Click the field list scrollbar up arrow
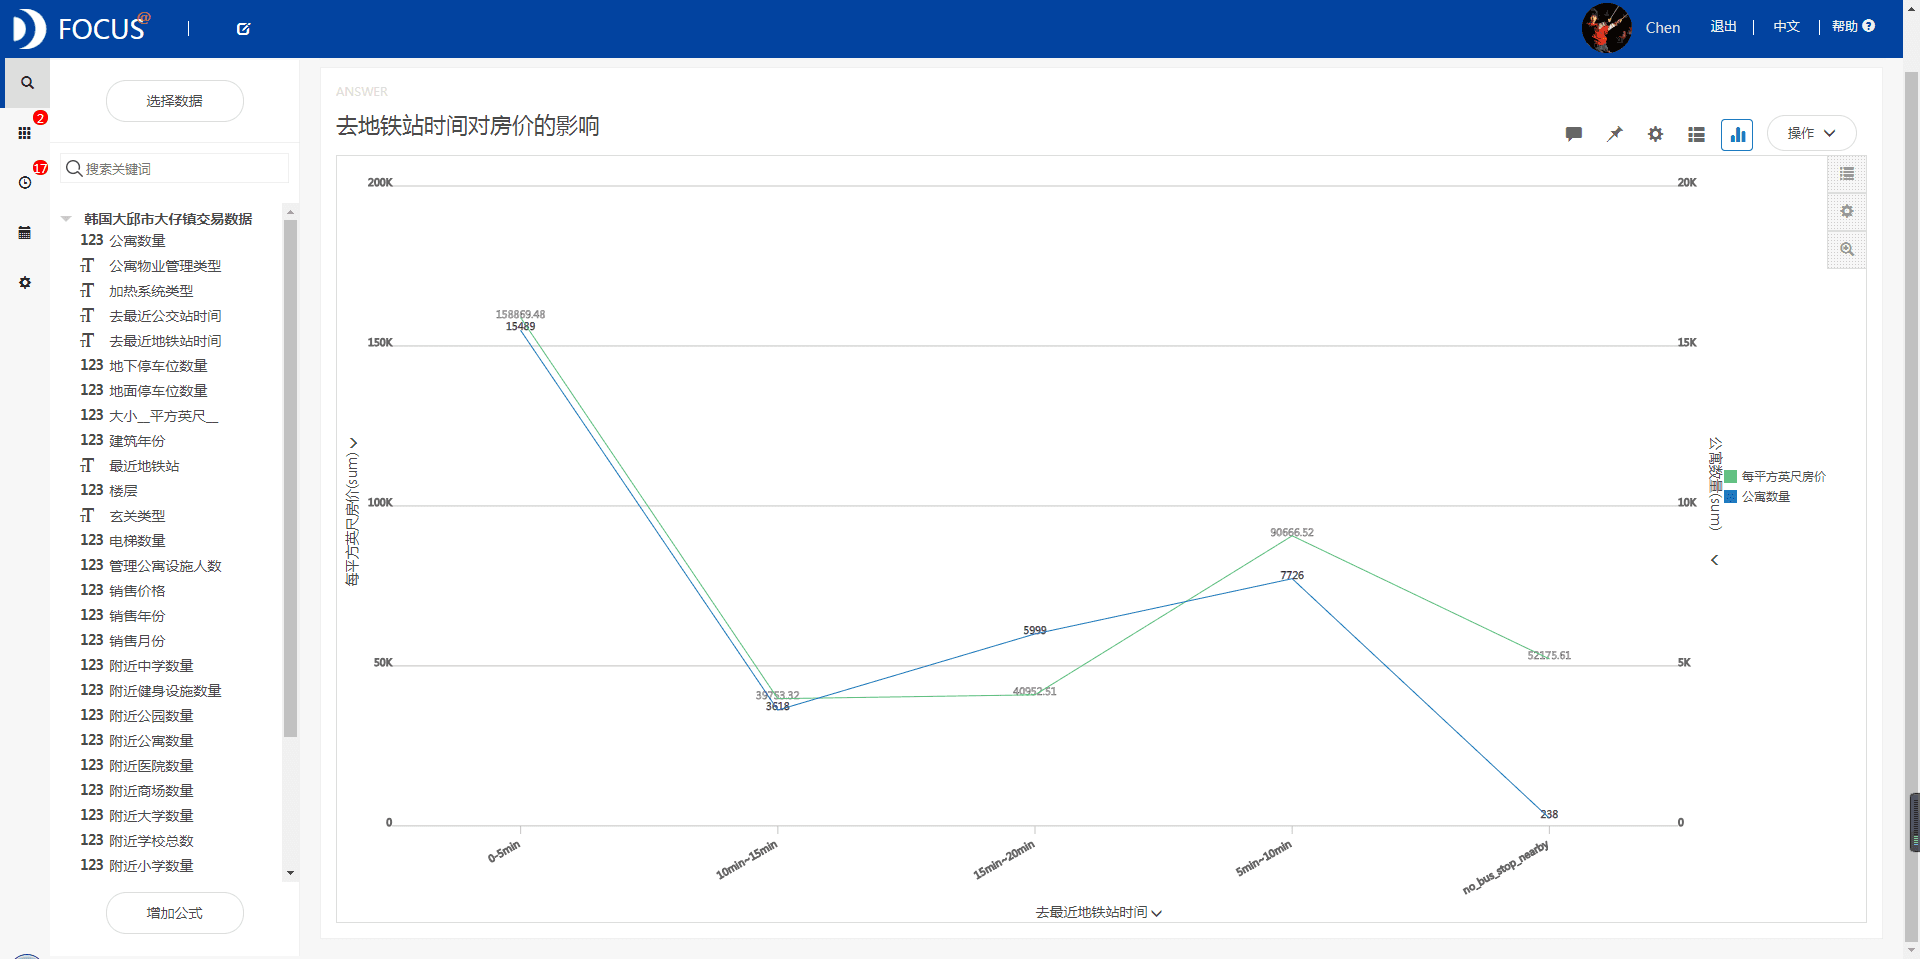This screenshot has width=1920, height=959. tap(290, 212)
